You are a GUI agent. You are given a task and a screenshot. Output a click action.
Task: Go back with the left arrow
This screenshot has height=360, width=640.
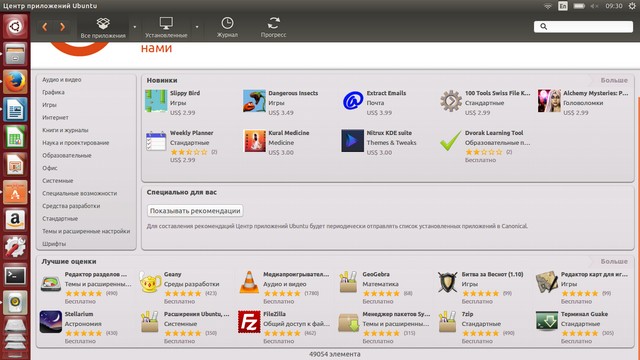click(x=45, y=27)
